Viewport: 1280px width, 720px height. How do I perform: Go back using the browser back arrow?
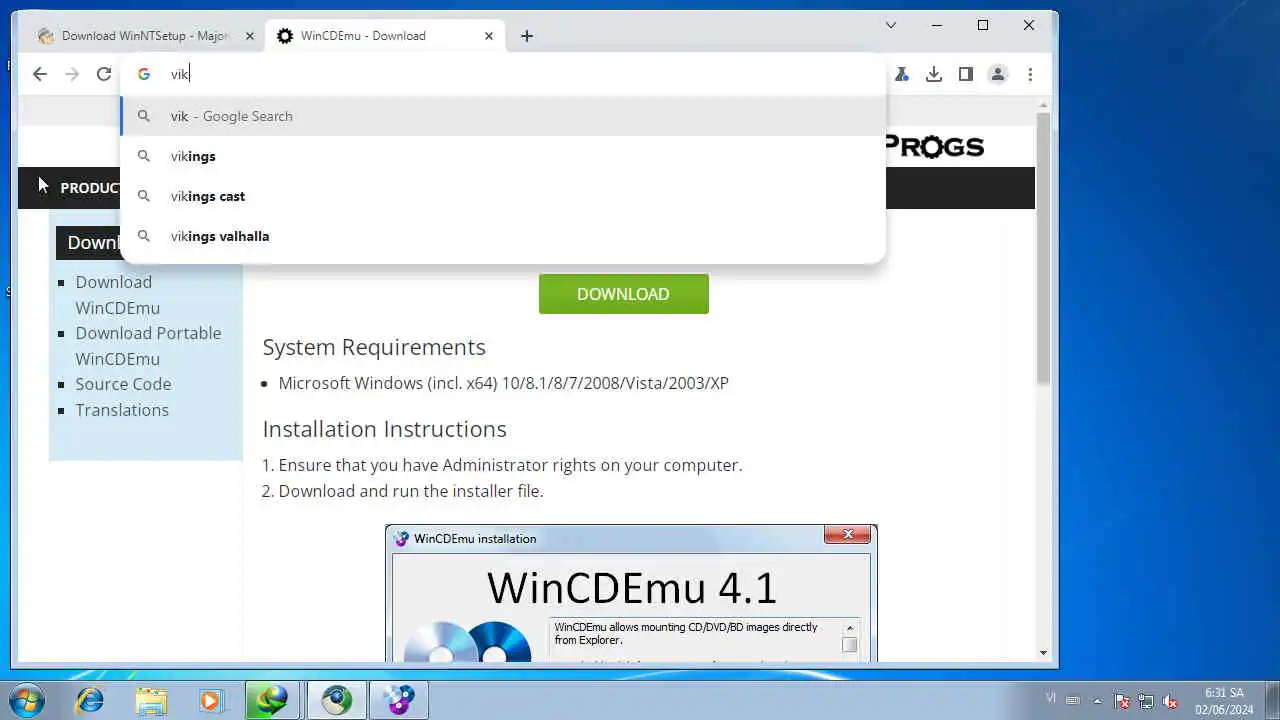39,74
